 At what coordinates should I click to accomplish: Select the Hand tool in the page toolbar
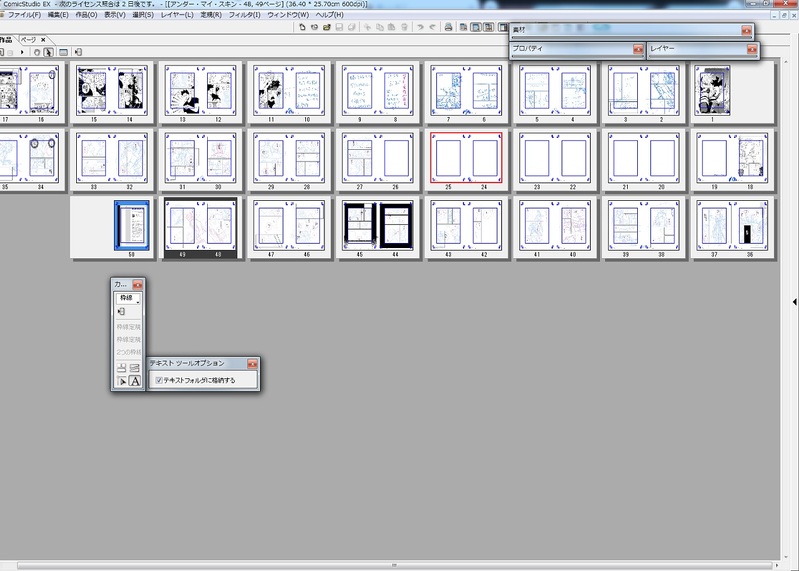pos(37,52)
